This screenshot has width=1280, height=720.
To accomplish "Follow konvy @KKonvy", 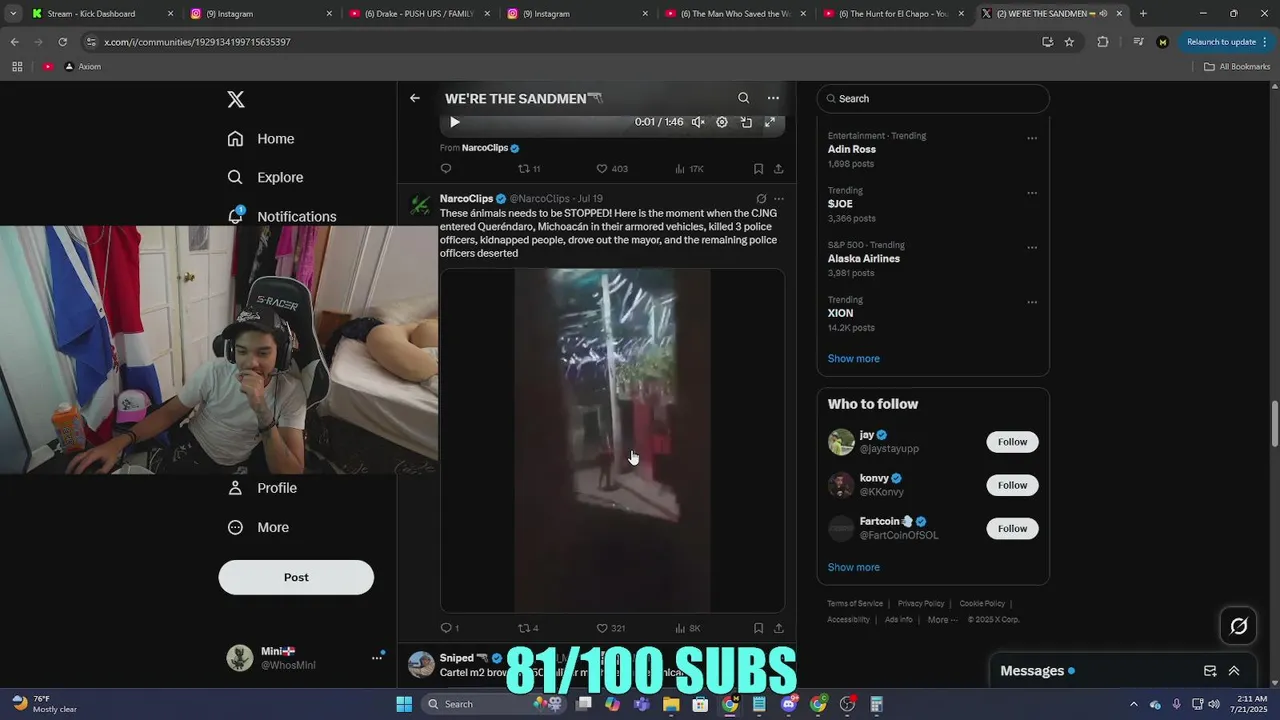I will (x=1012, y=485).
